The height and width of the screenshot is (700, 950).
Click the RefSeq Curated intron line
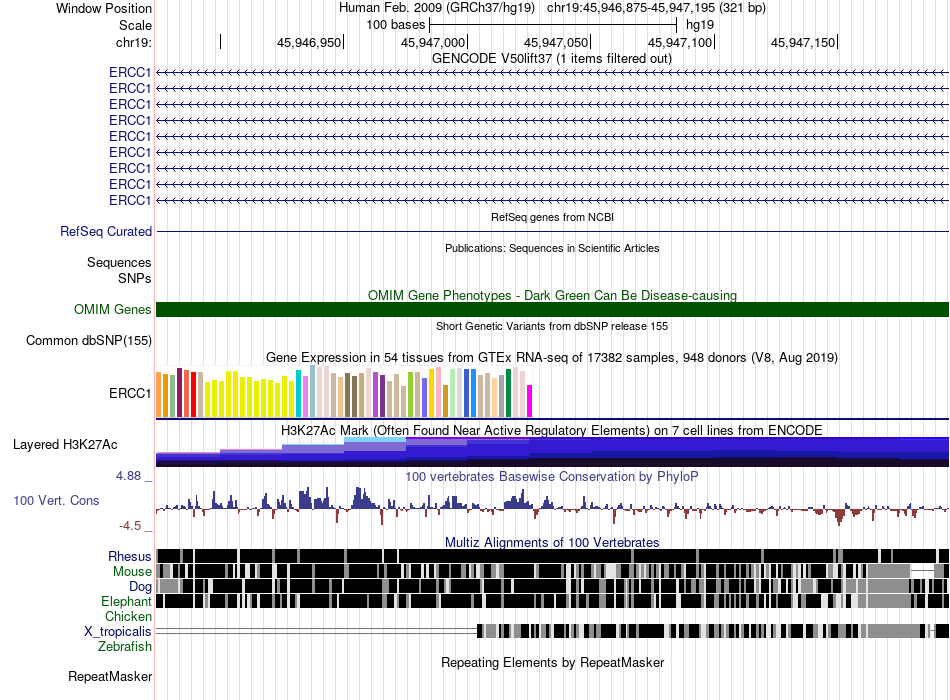(552, 232)
